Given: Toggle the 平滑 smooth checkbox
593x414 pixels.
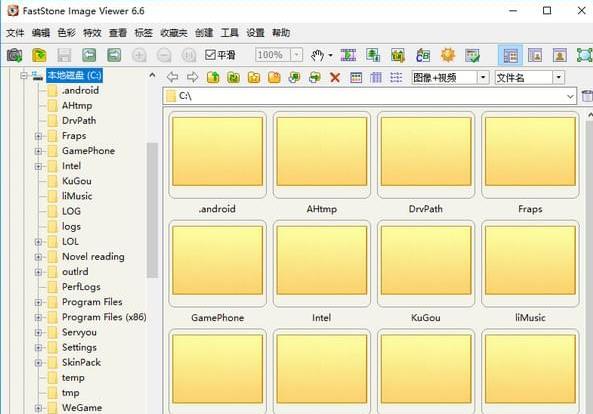Looking at the screenshot, I should pyautogui.click(x=210, y=55).
